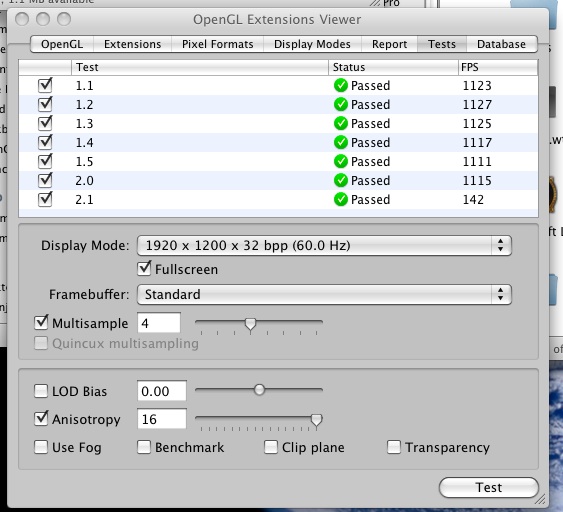Image resolution: width=563 pixels, height=512 pixels.
Task: Open the Framebuffer dropdown
Action: 324,294
